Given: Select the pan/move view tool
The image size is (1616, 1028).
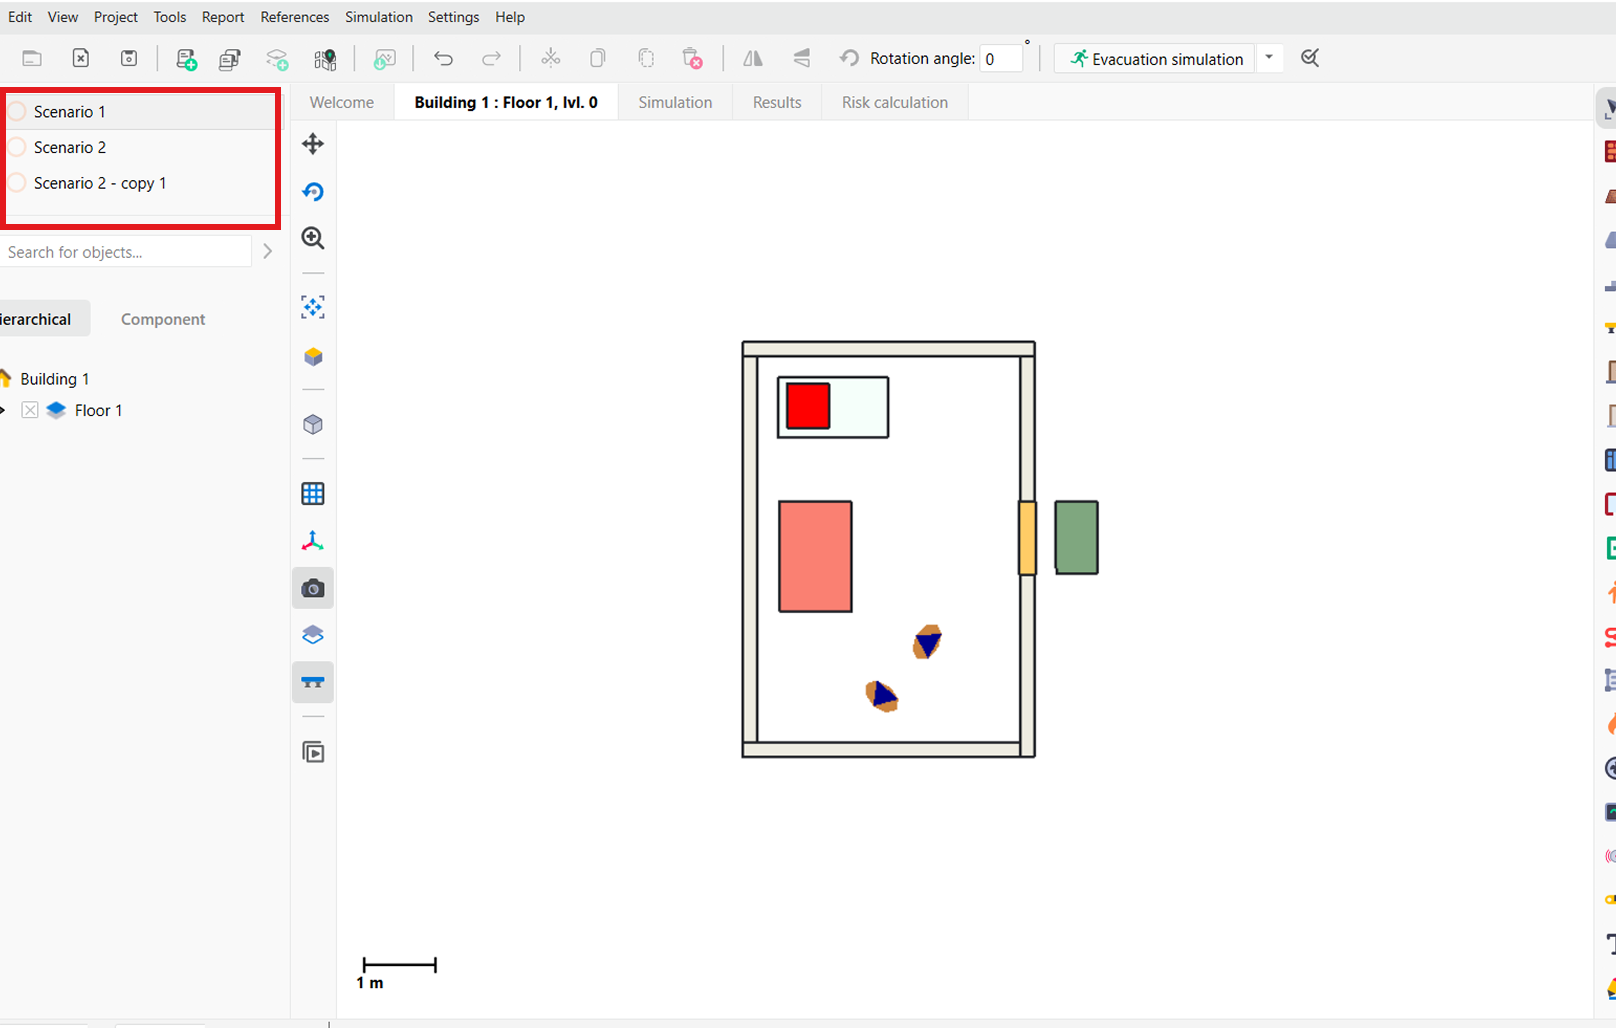Looking at the screenshot, I should 313,144.
